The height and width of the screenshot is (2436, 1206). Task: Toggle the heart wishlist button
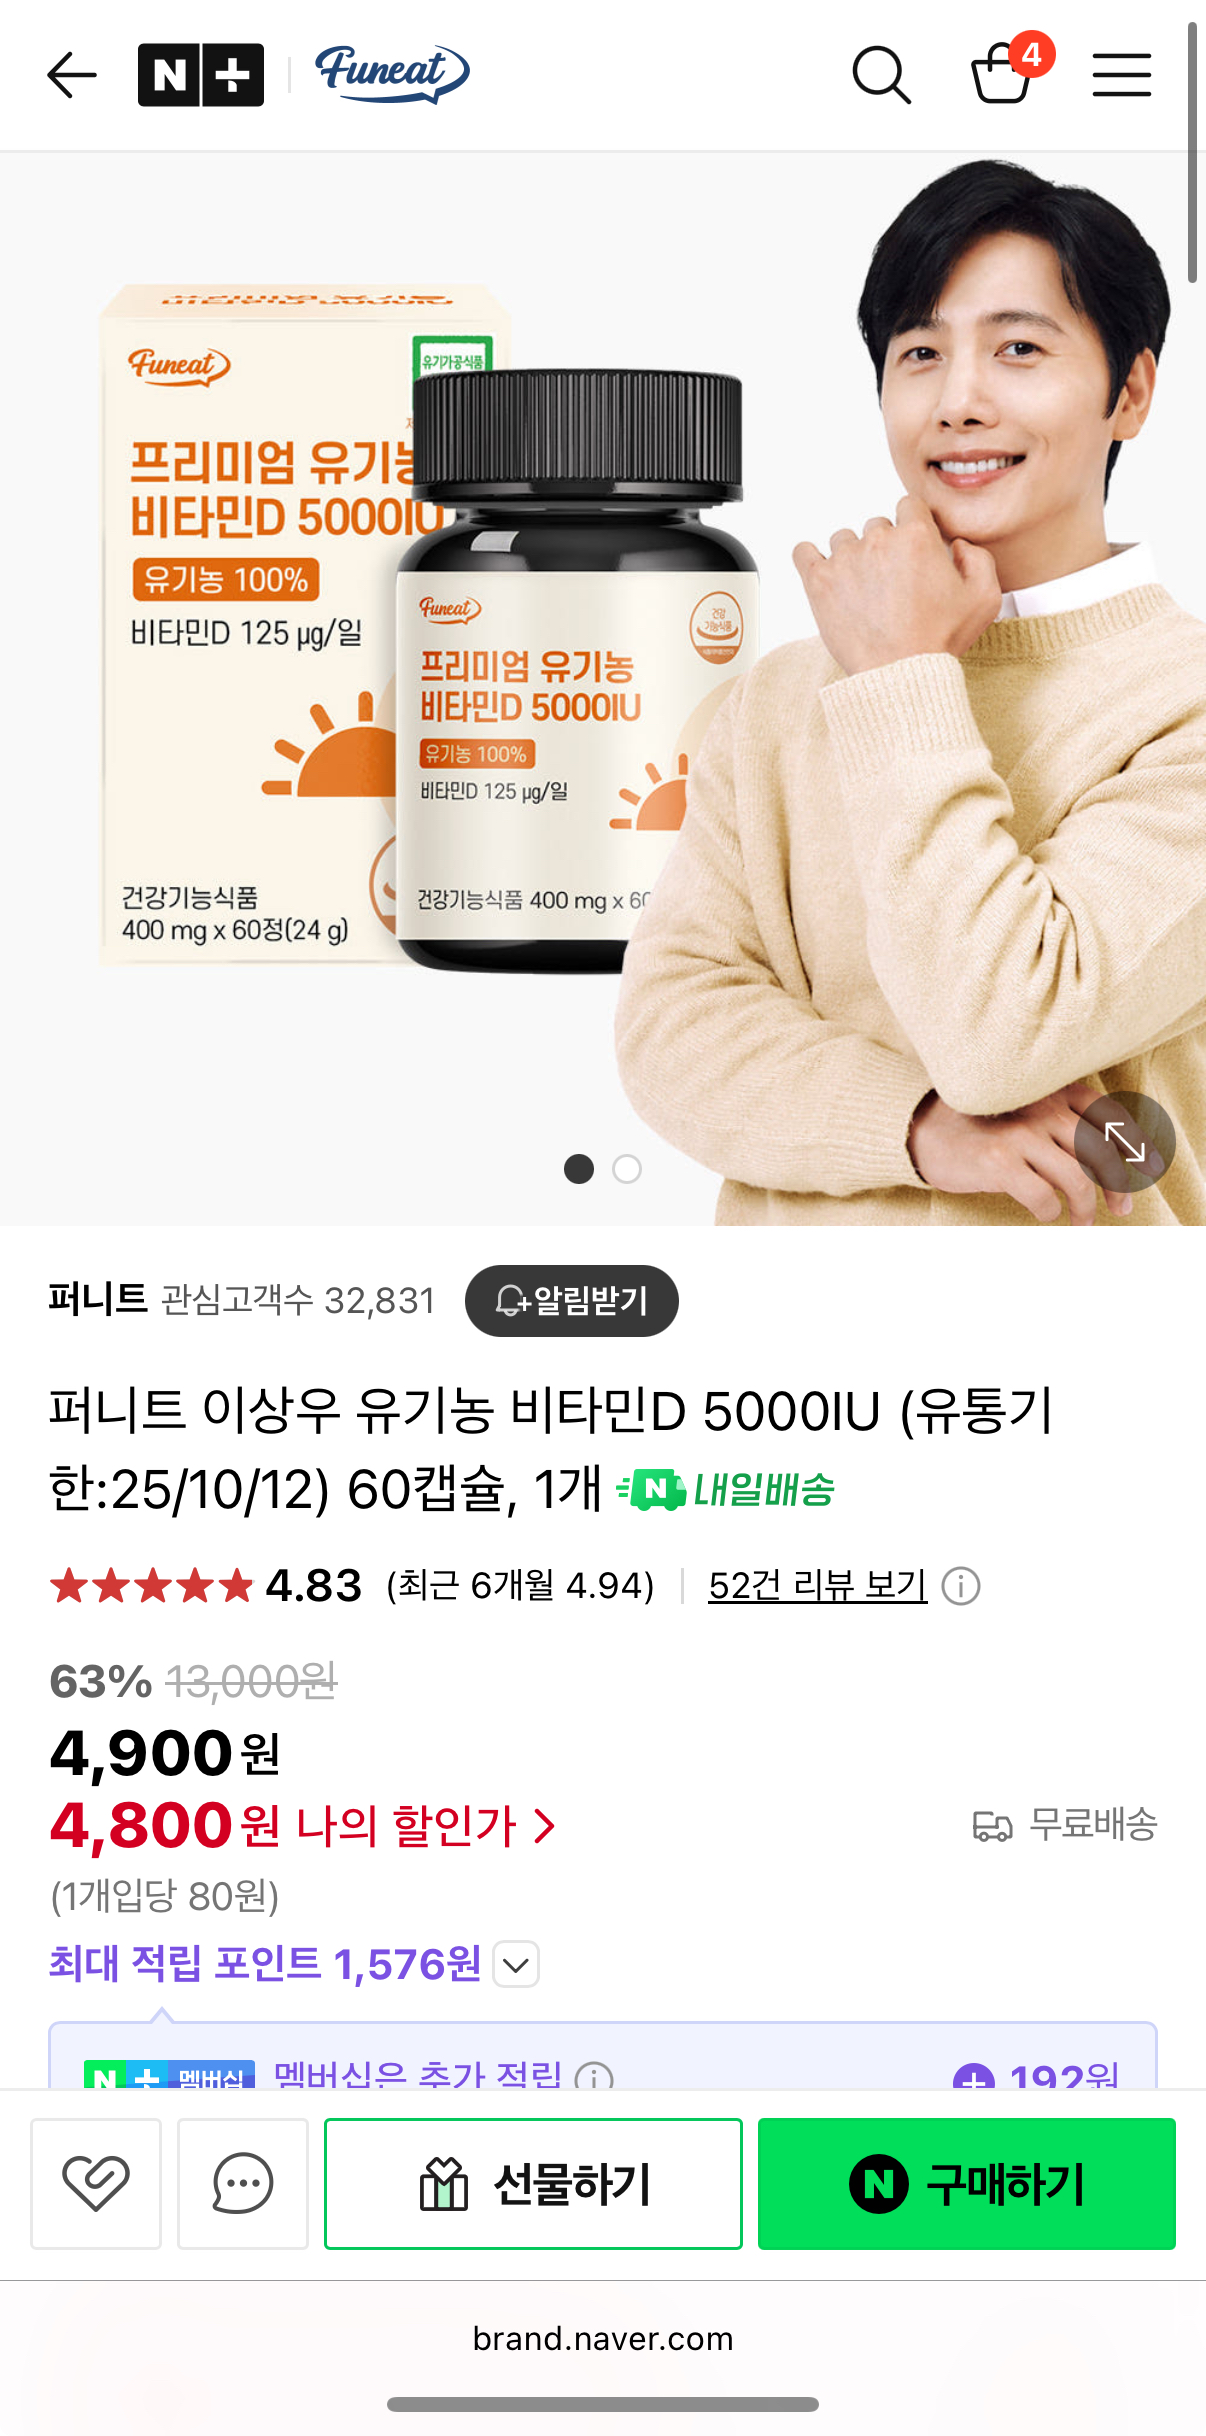point(96,2183)
